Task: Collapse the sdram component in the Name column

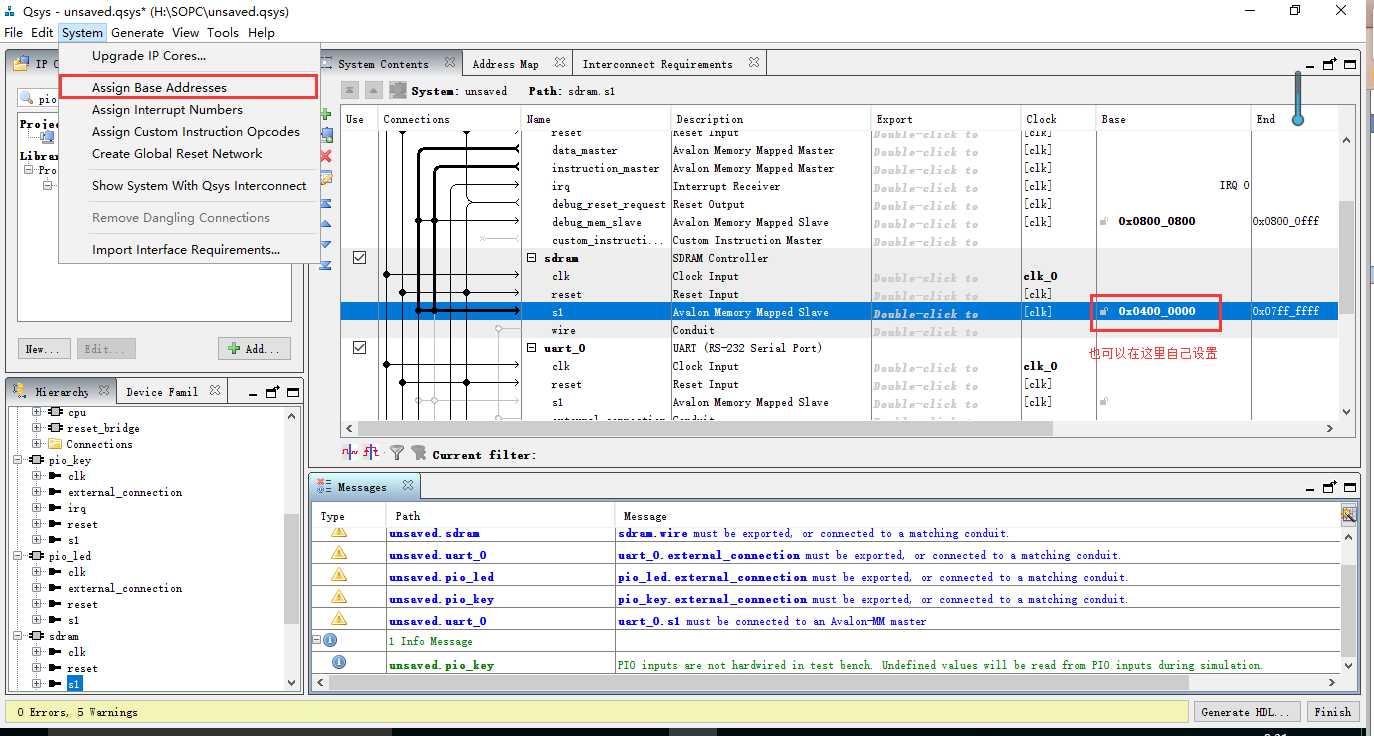Action: (533, 258)
